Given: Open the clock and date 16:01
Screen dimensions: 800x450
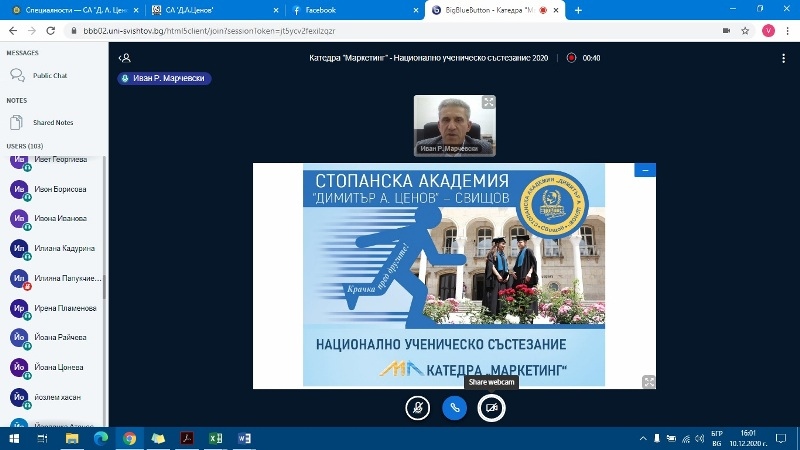Looking at the screenshot, I should pyautogui.click(x=748, y=438).
